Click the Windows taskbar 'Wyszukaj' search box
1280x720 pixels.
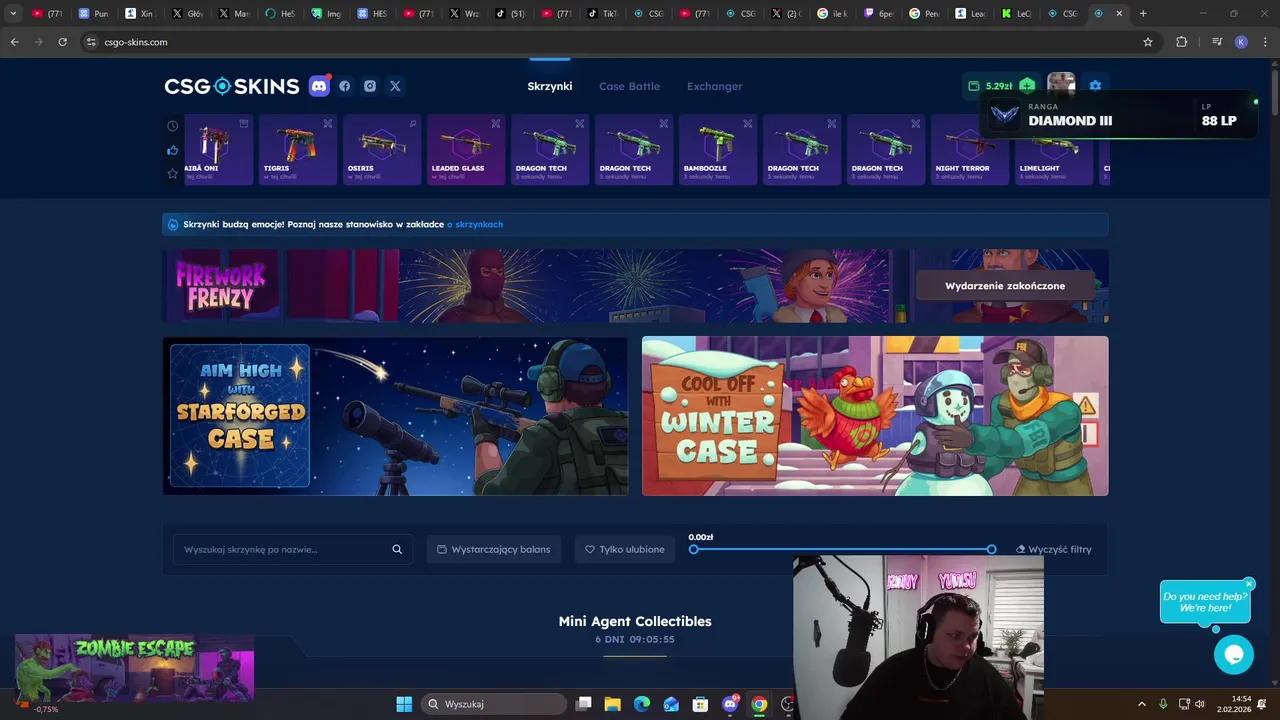(494, 704)
